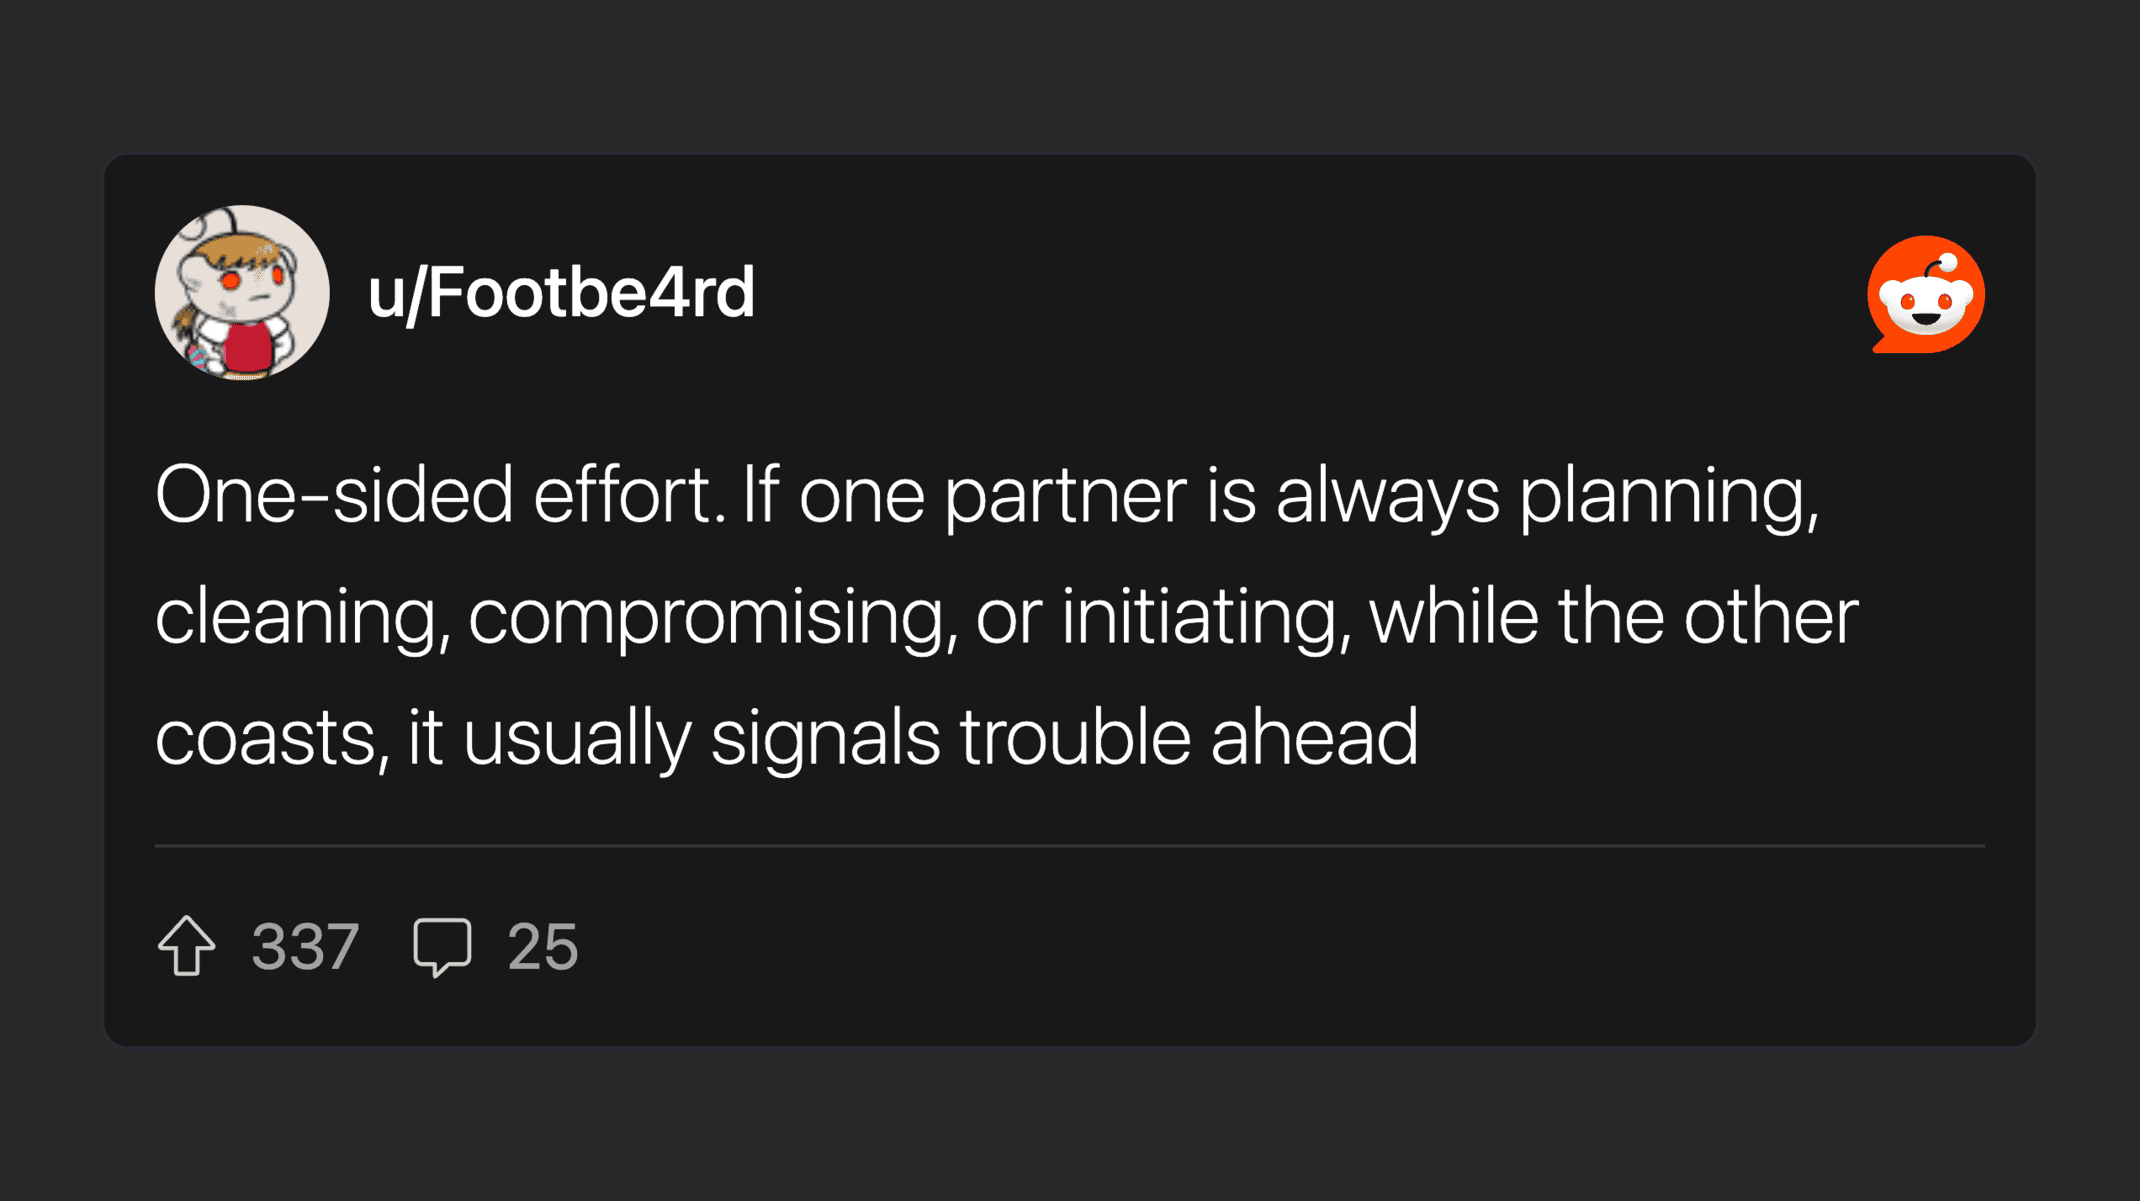Click the comment speech bubble icon

[x=442, y=945]
